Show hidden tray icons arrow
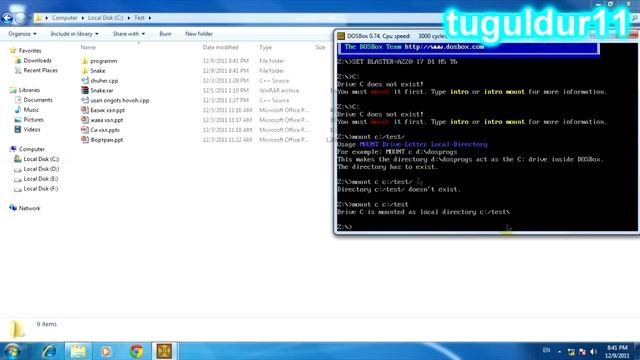 tap(559, 351)
